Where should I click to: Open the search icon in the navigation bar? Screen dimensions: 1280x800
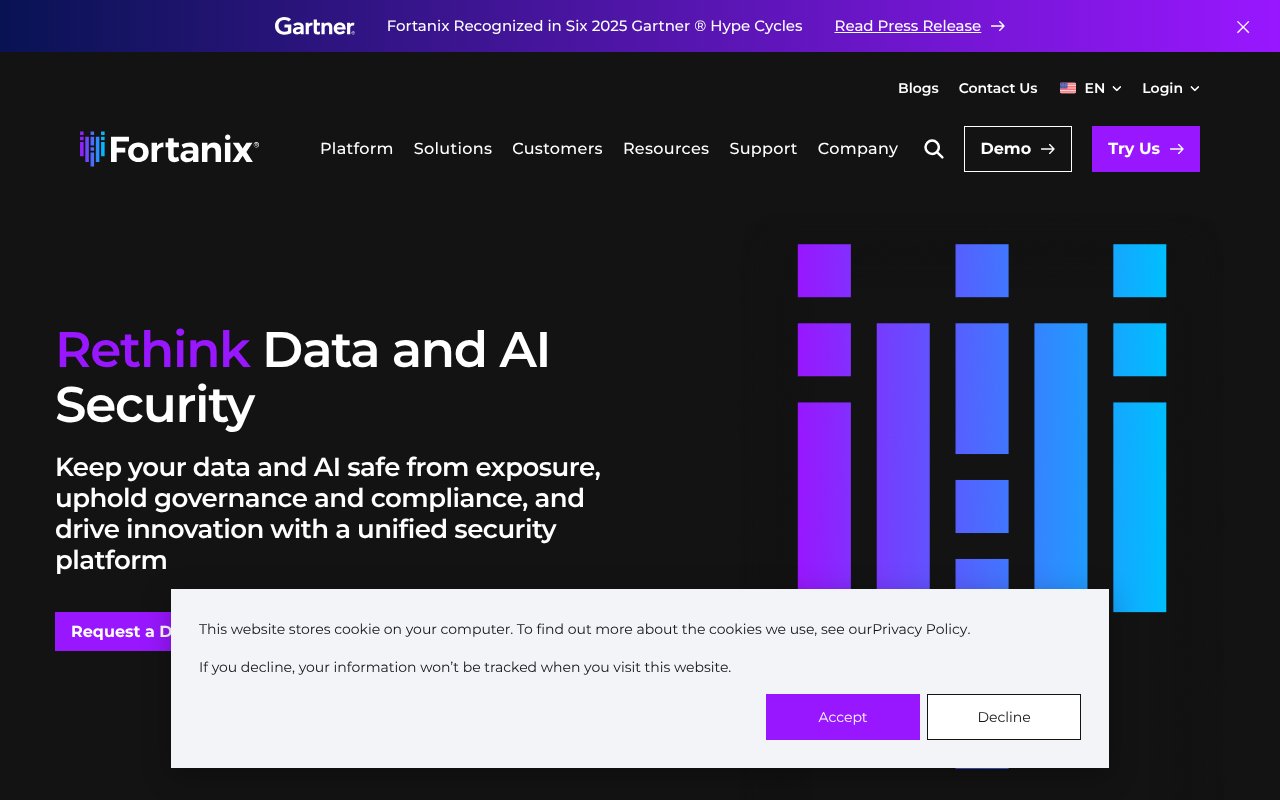click(x=933, y=148)
